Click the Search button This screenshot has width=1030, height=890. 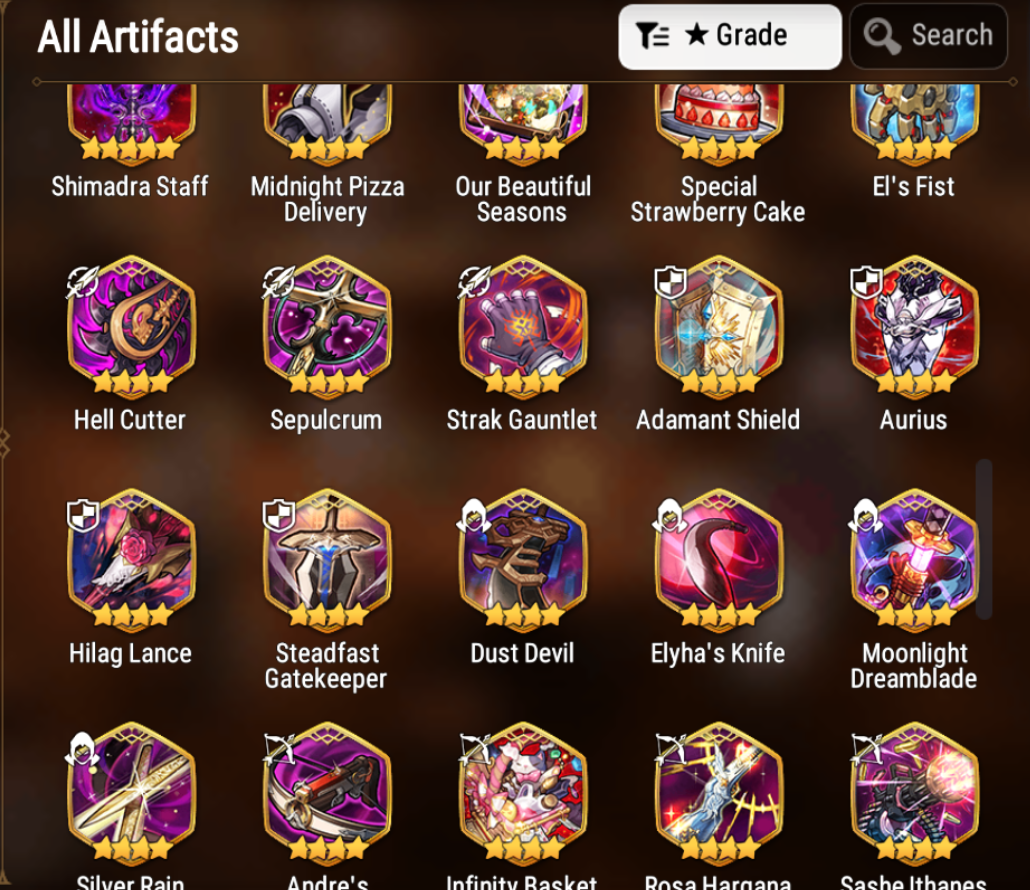928,36
